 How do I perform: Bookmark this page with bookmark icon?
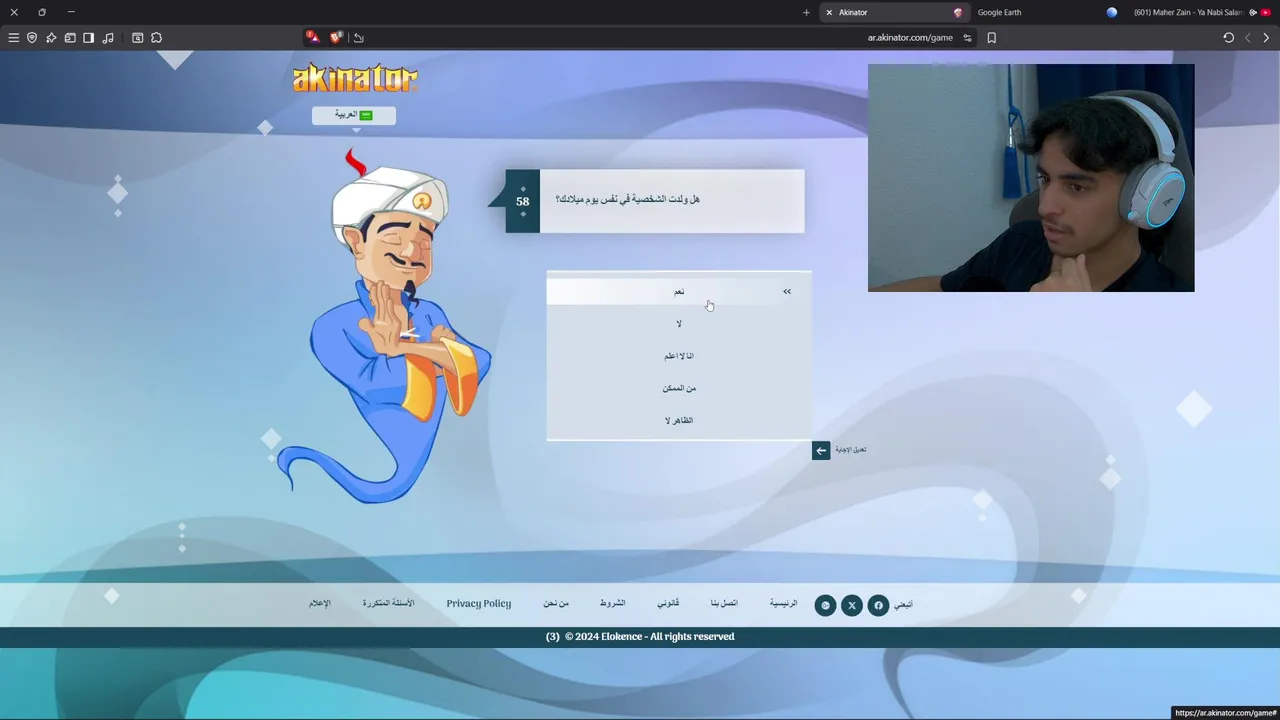click(x=992, y=38)
